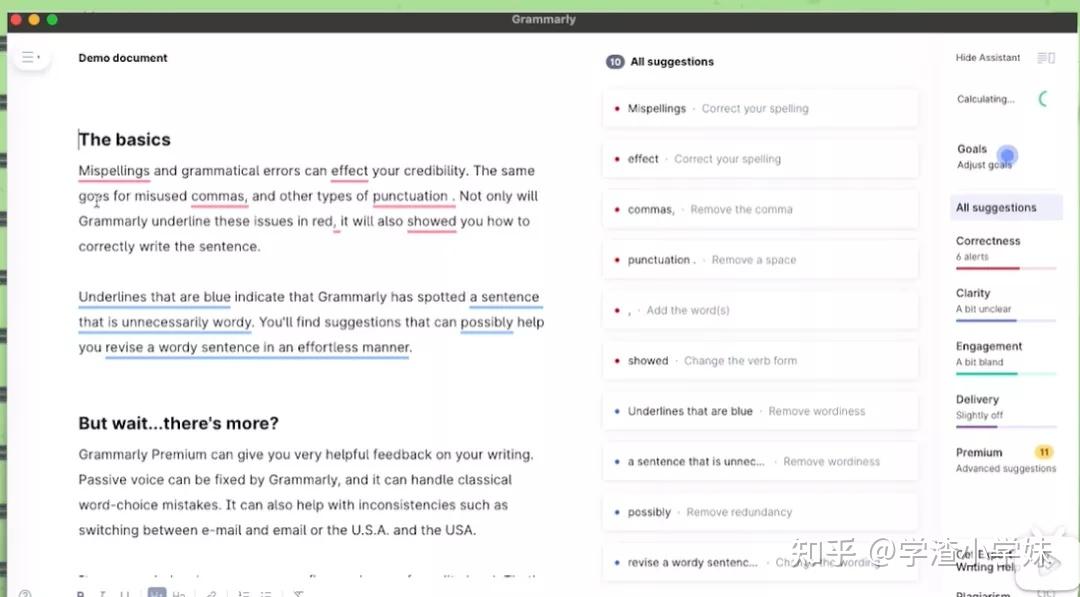This screenshot has width=1080, height=597.
Task: Expand the 'revise a wordy sentenc...' card
Action: 760,563
